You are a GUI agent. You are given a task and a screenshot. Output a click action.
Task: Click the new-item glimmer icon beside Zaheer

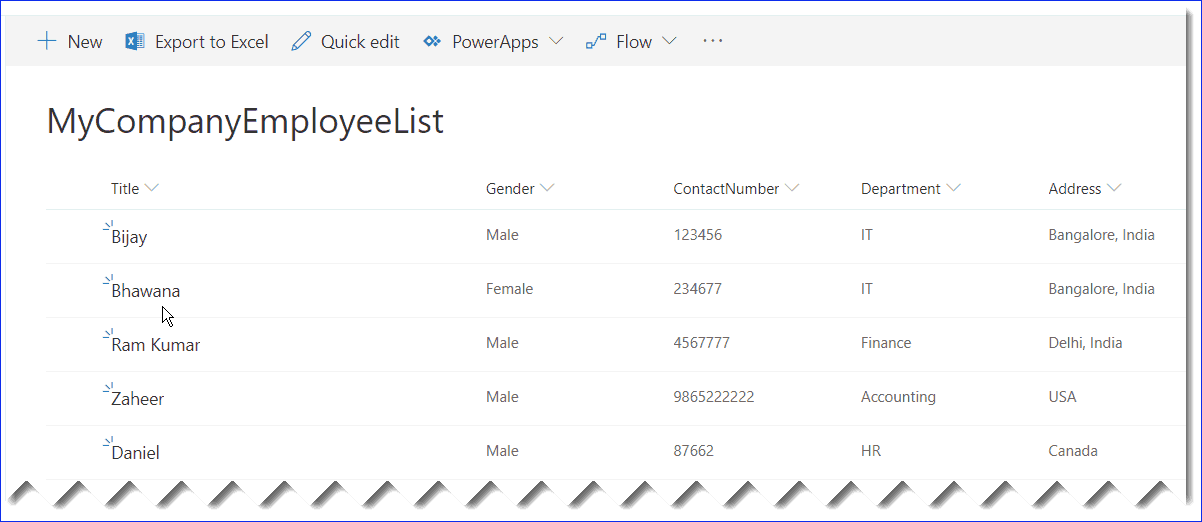tap(108, 389)
